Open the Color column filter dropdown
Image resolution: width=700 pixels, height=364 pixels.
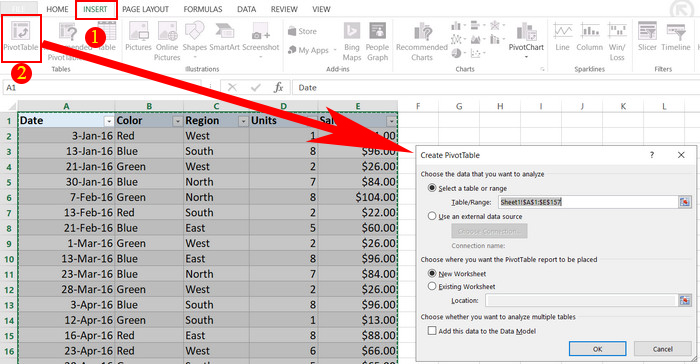click(178, 121)
